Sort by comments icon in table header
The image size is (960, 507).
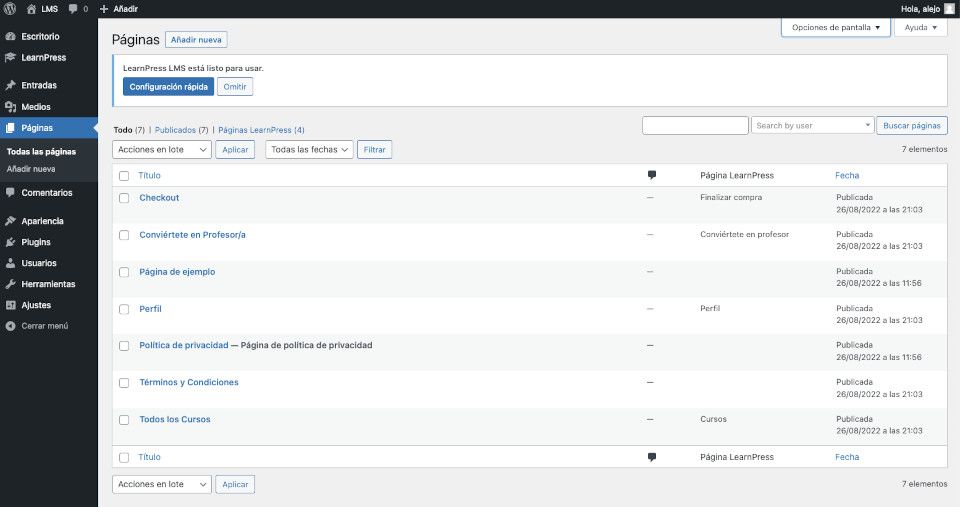click(x=651, y=175)
